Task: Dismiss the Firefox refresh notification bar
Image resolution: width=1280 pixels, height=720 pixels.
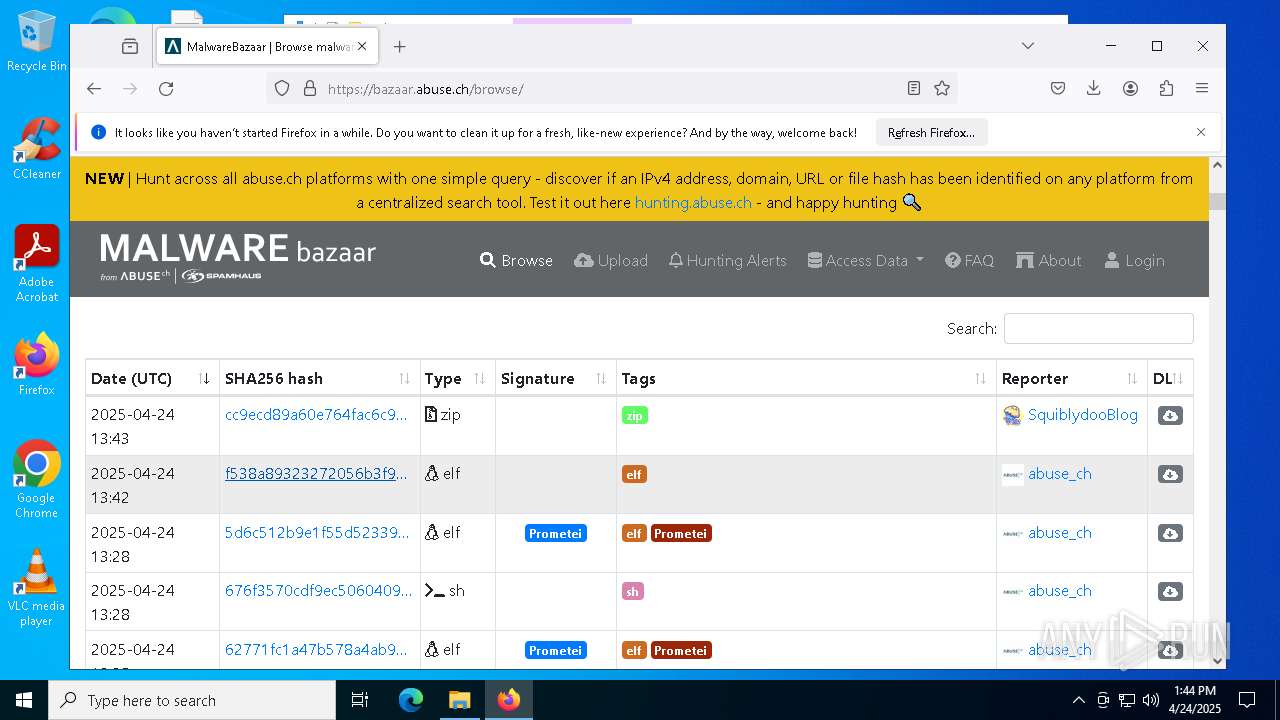Action: coord(1201,132)
